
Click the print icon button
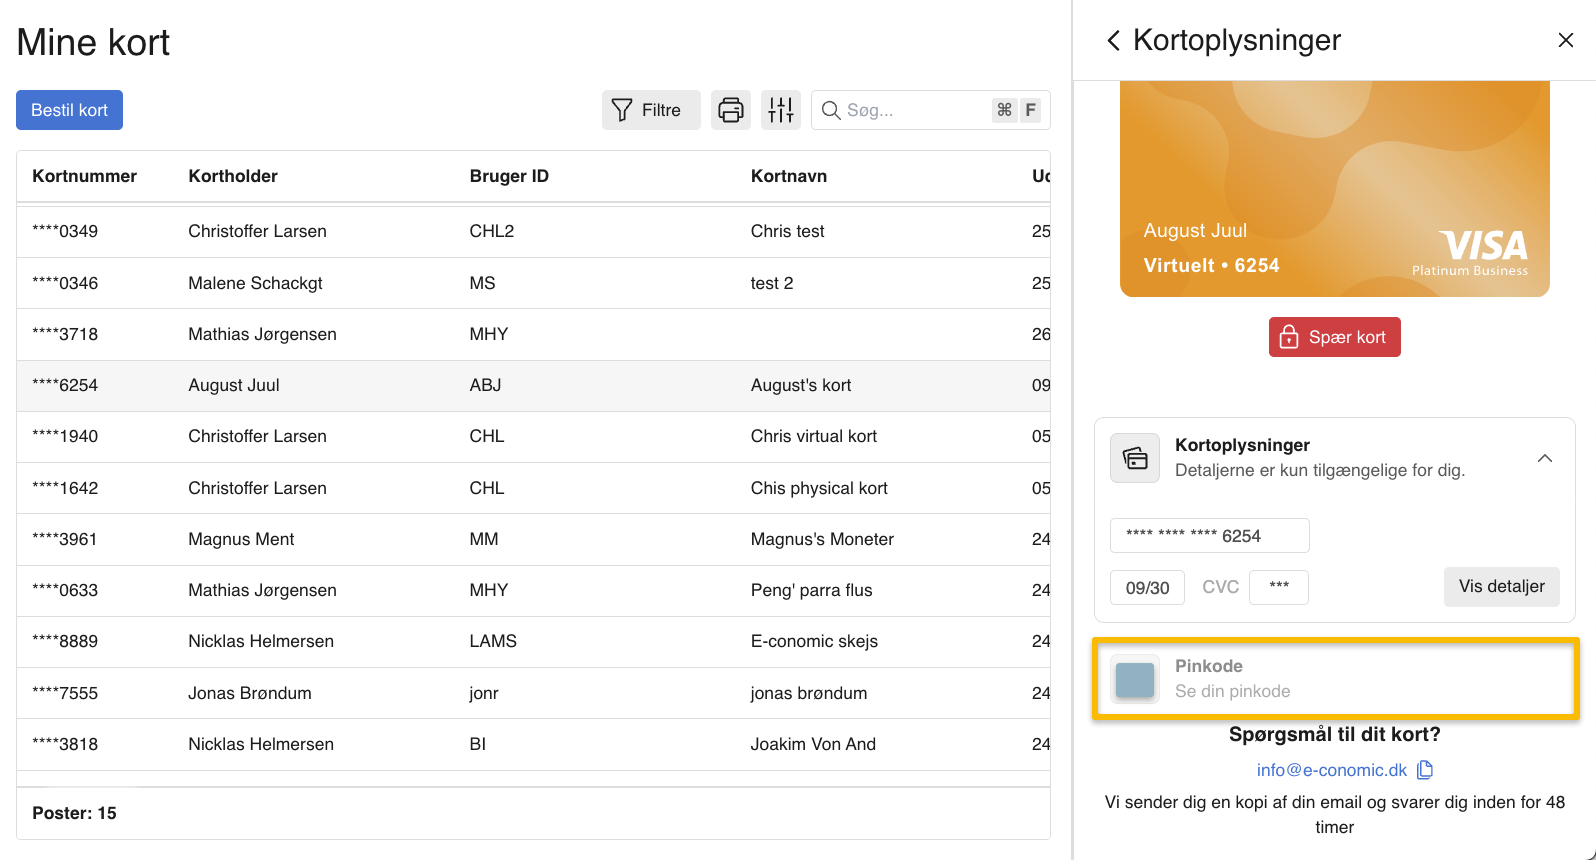[x=731, y=110]
